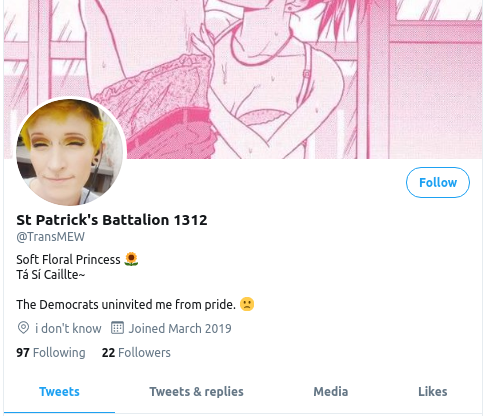501x416 pixels.
Task: Open the pink manga header banner
Action: pos(243,79)
